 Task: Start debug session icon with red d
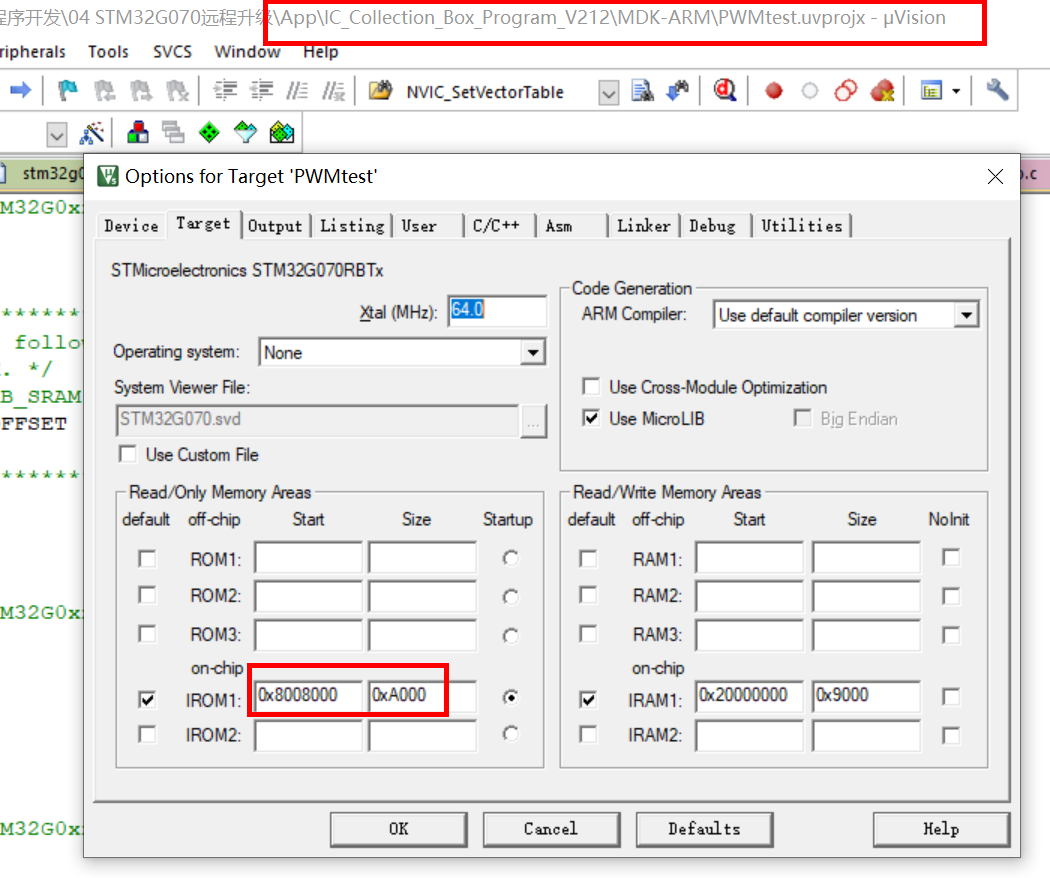click(x=725, y=90)
